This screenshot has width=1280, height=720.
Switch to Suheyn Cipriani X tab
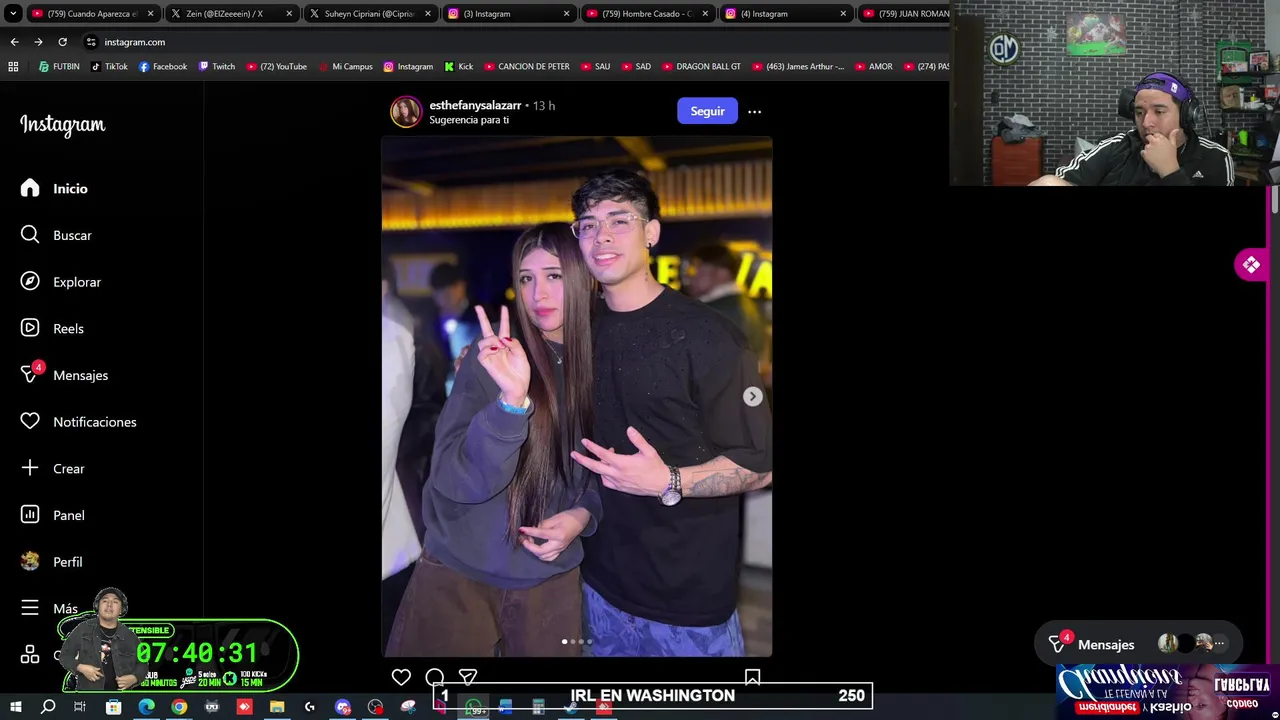pyautogui.click(x=370, y=14)
